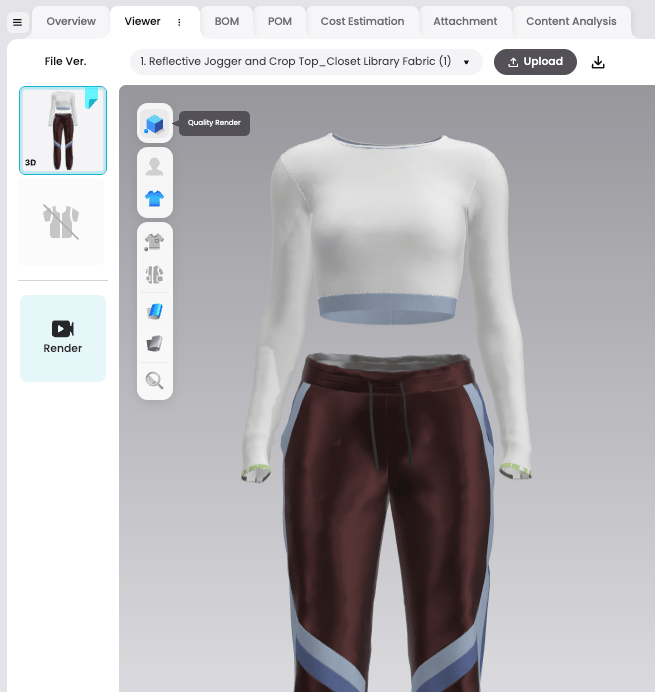Screen dimensions: 655x692
Task: Select the 3D outfit thumbnail
Action: [x=63, y=130]
